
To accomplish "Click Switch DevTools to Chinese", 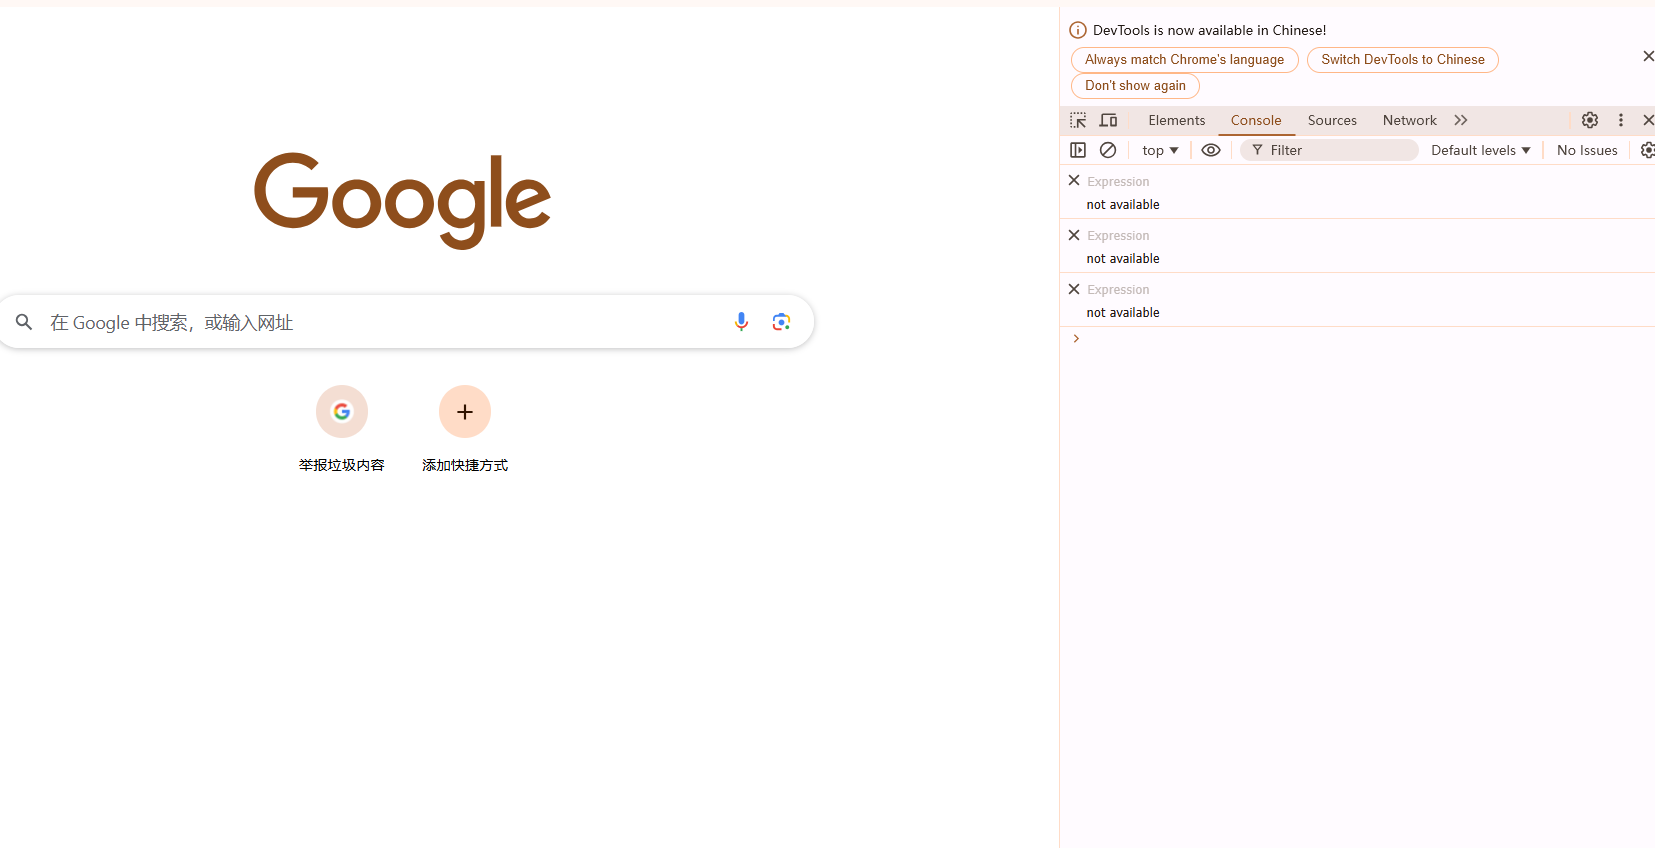I will pos(1403,60).
